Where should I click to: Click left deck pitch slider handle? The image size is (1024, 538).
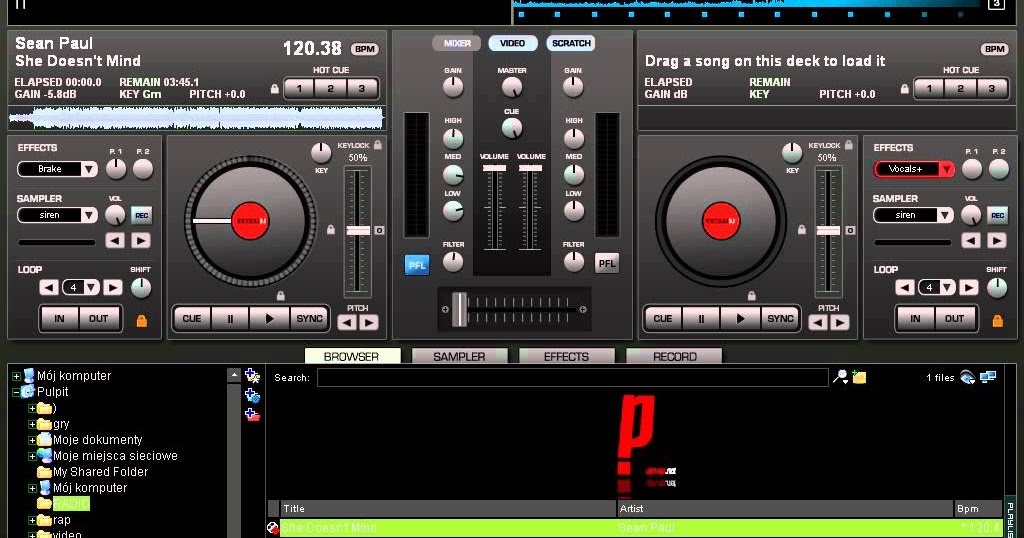(358, 230)
